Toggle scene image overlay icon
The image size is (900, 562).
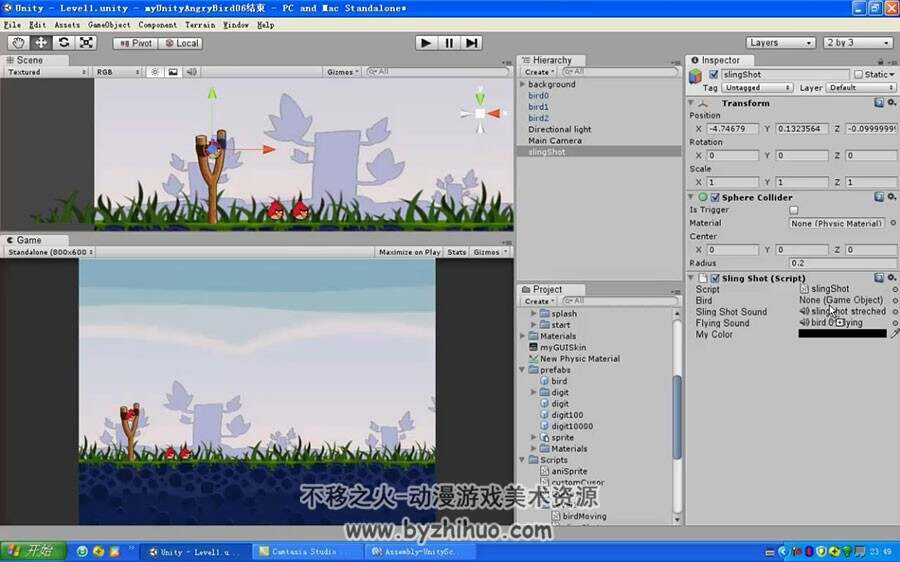point(173,72)
